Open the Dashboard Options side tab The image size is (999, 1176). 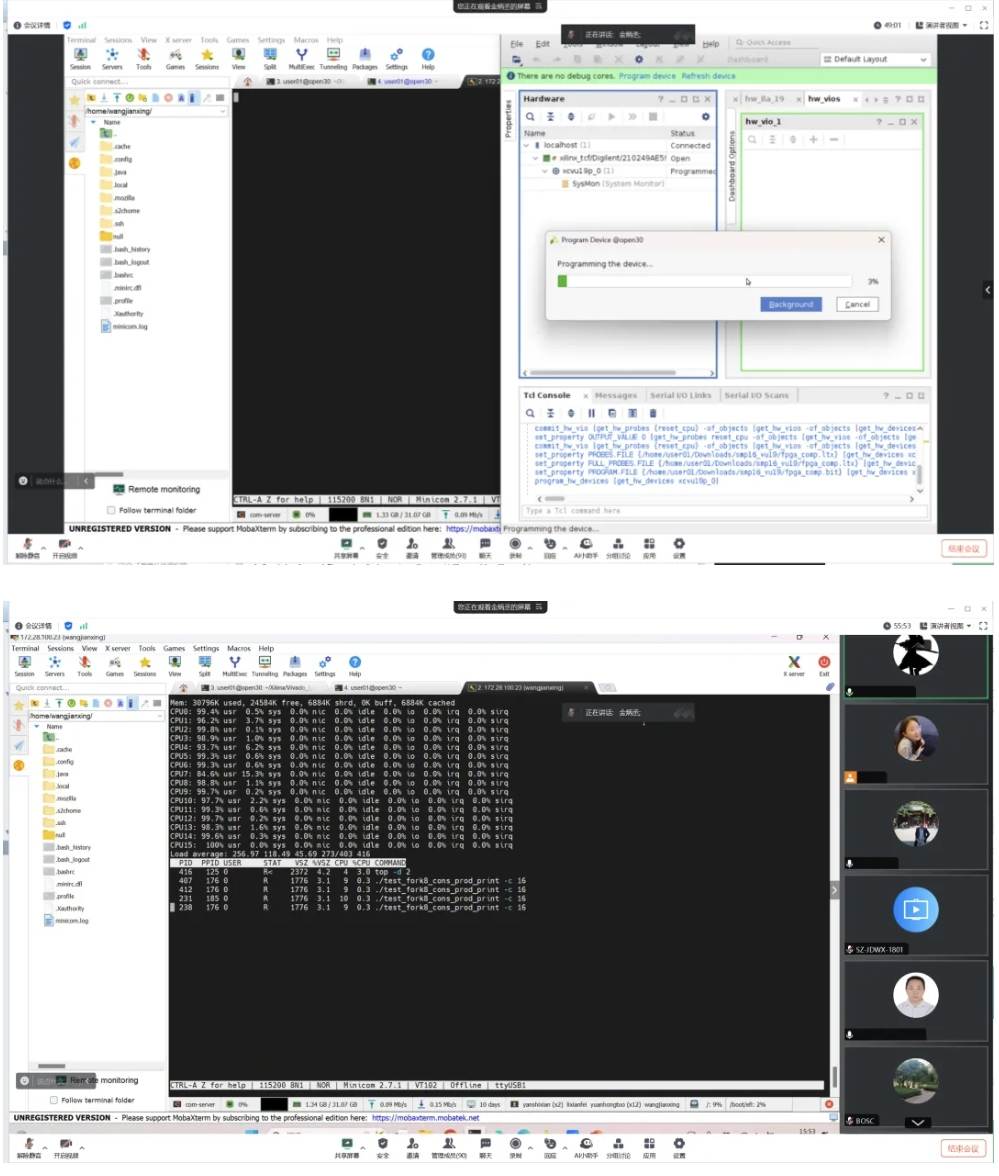732,166
